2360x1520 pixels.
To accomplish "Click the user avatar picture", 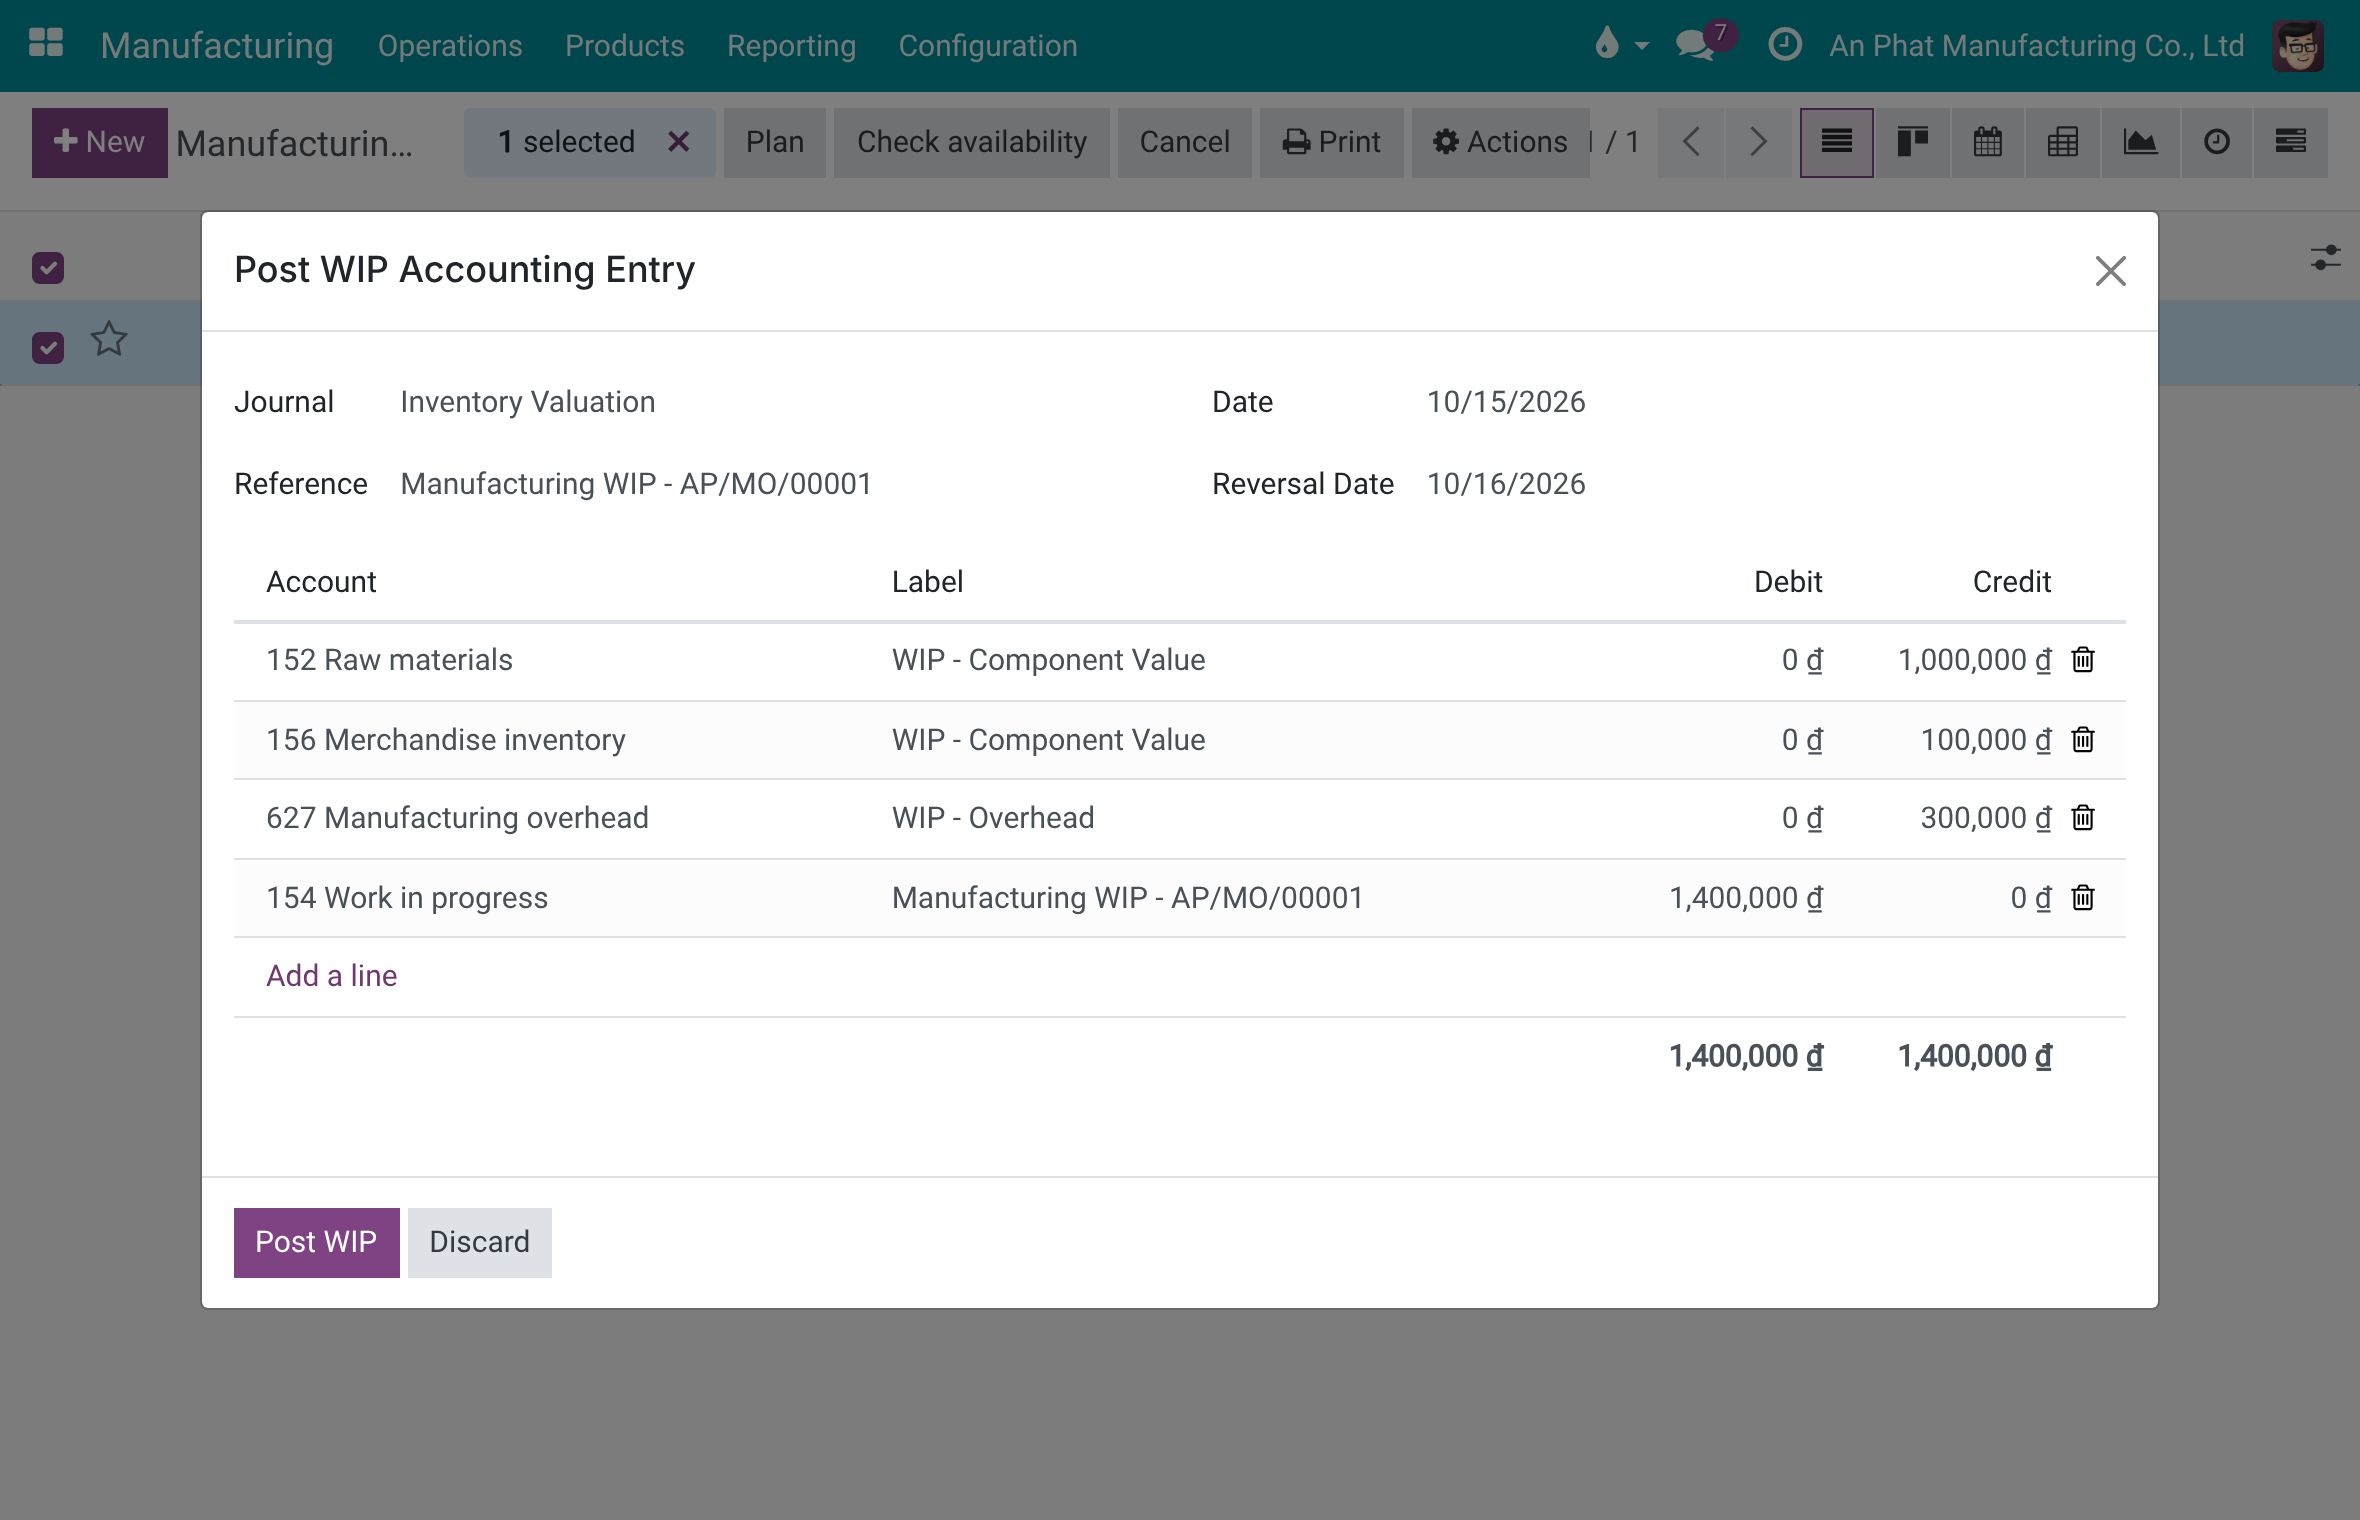I will [x=2298, y=45].
